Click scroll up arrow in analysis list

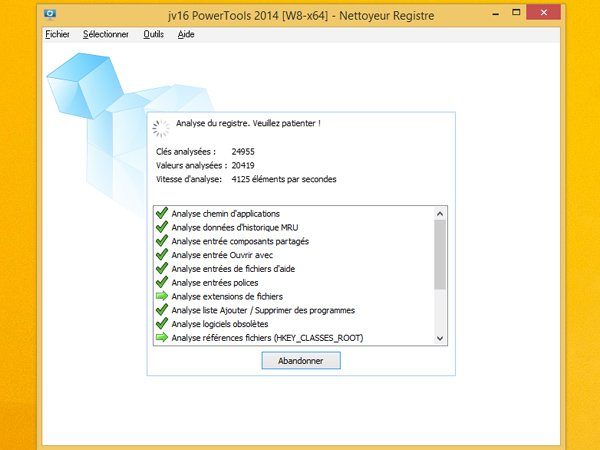[x=440, y=214]
